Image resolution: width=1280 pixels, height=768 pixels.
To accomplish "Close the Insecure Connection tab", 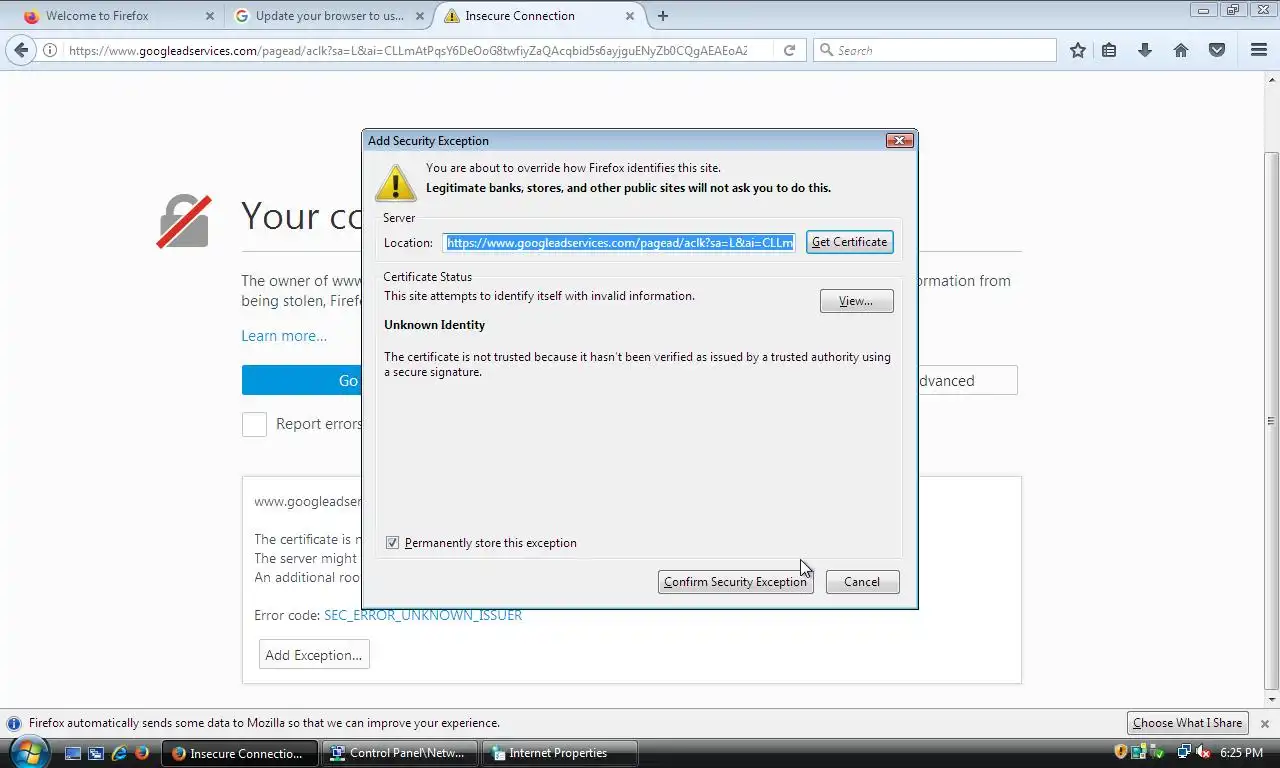I will click(x=630, y=16).
